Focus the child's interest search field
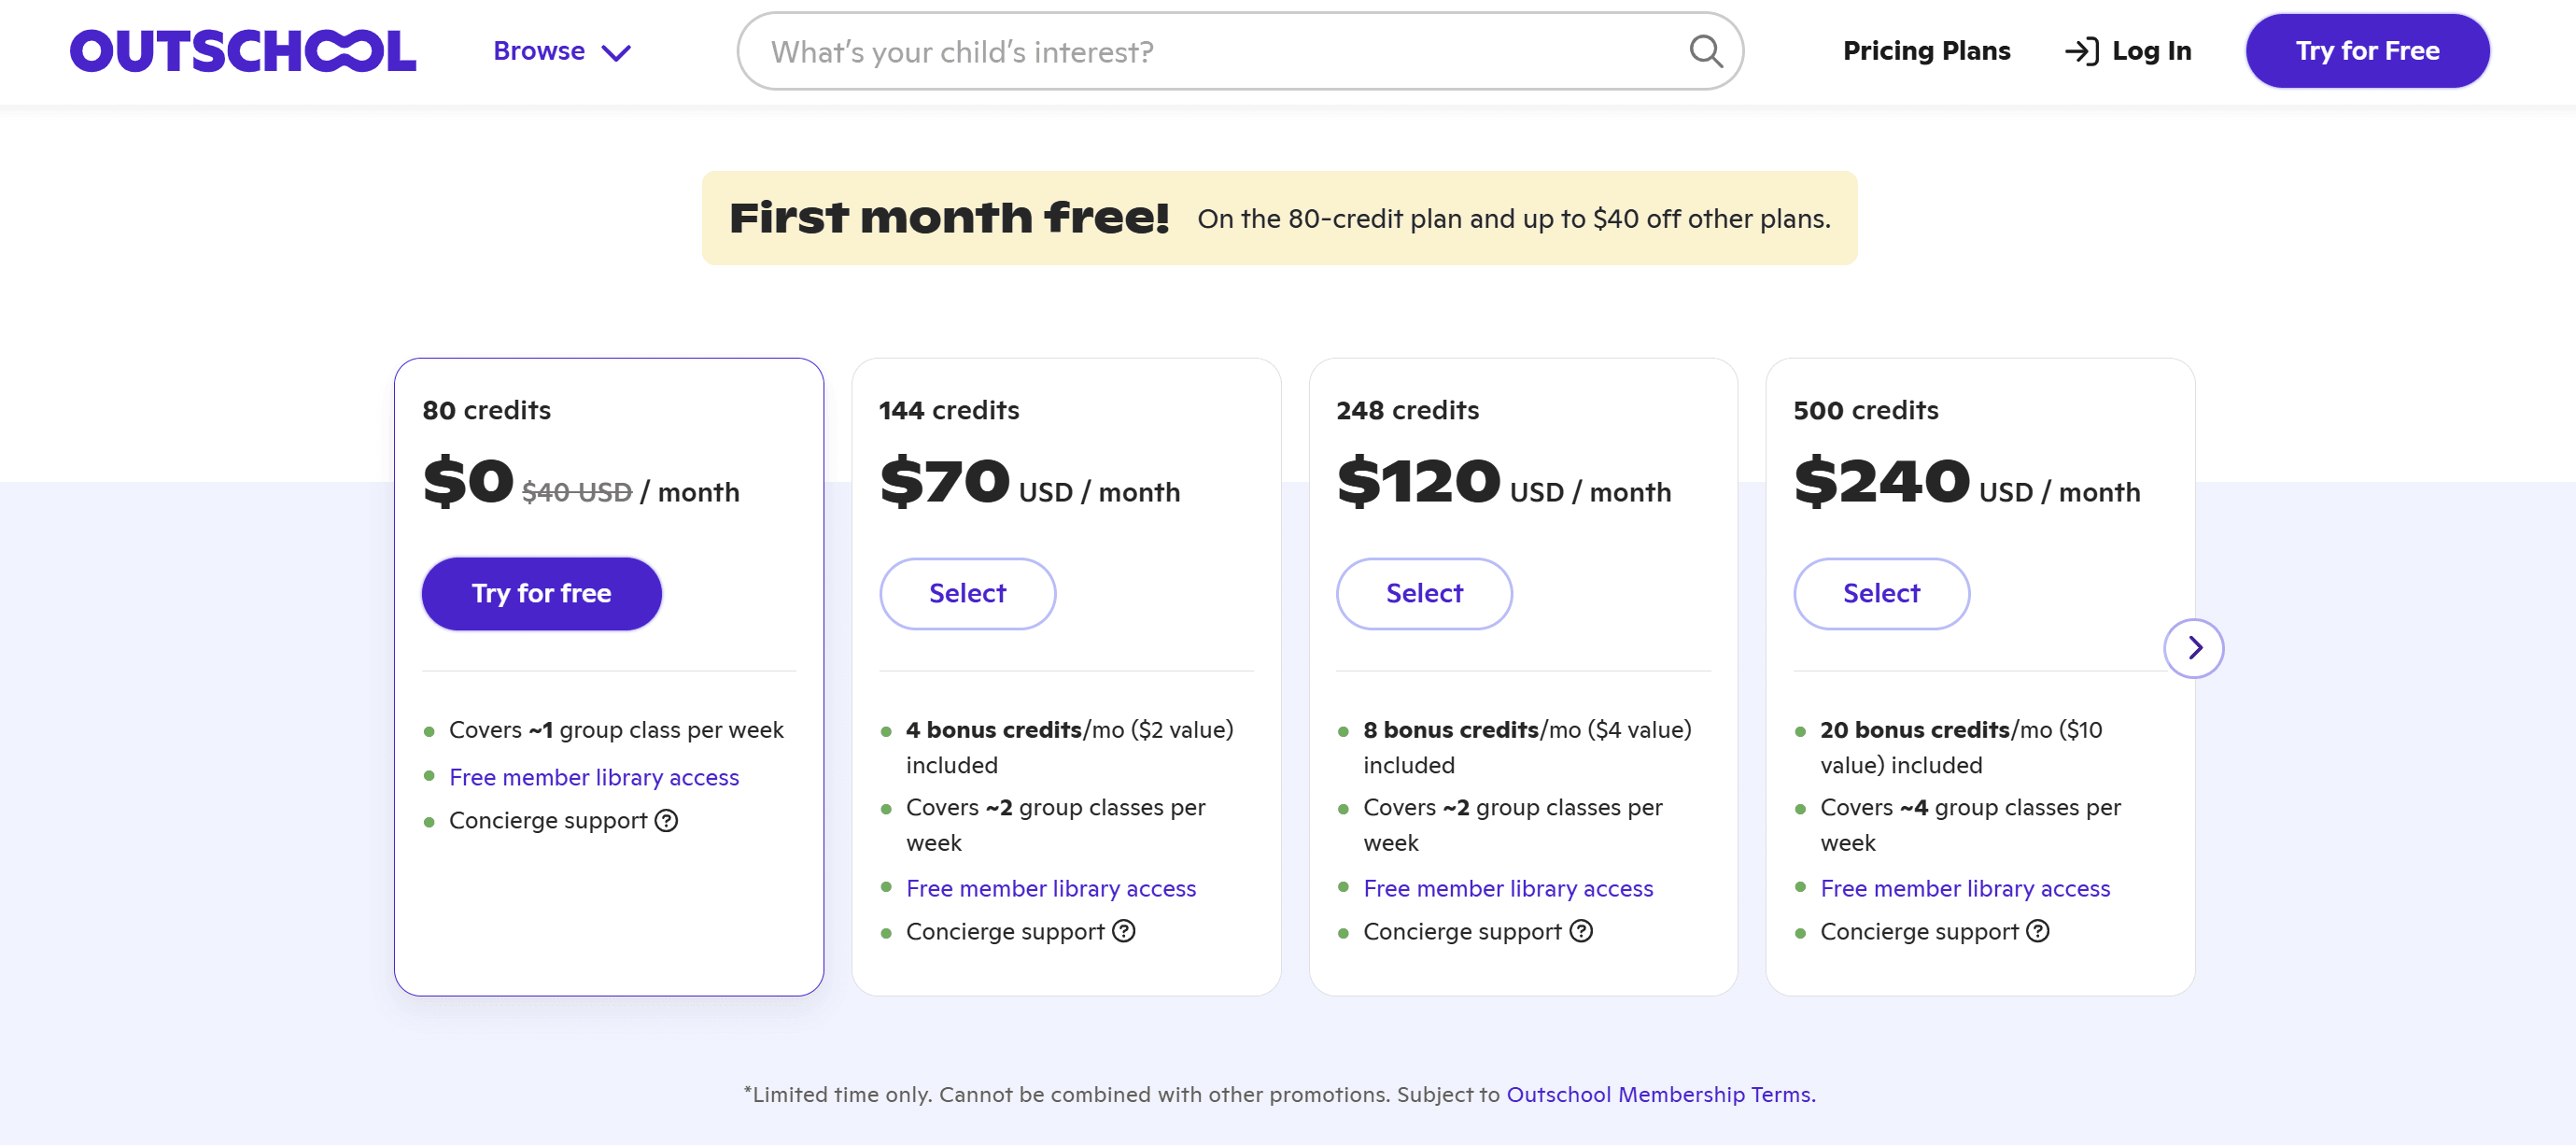 coord(1220,51)
